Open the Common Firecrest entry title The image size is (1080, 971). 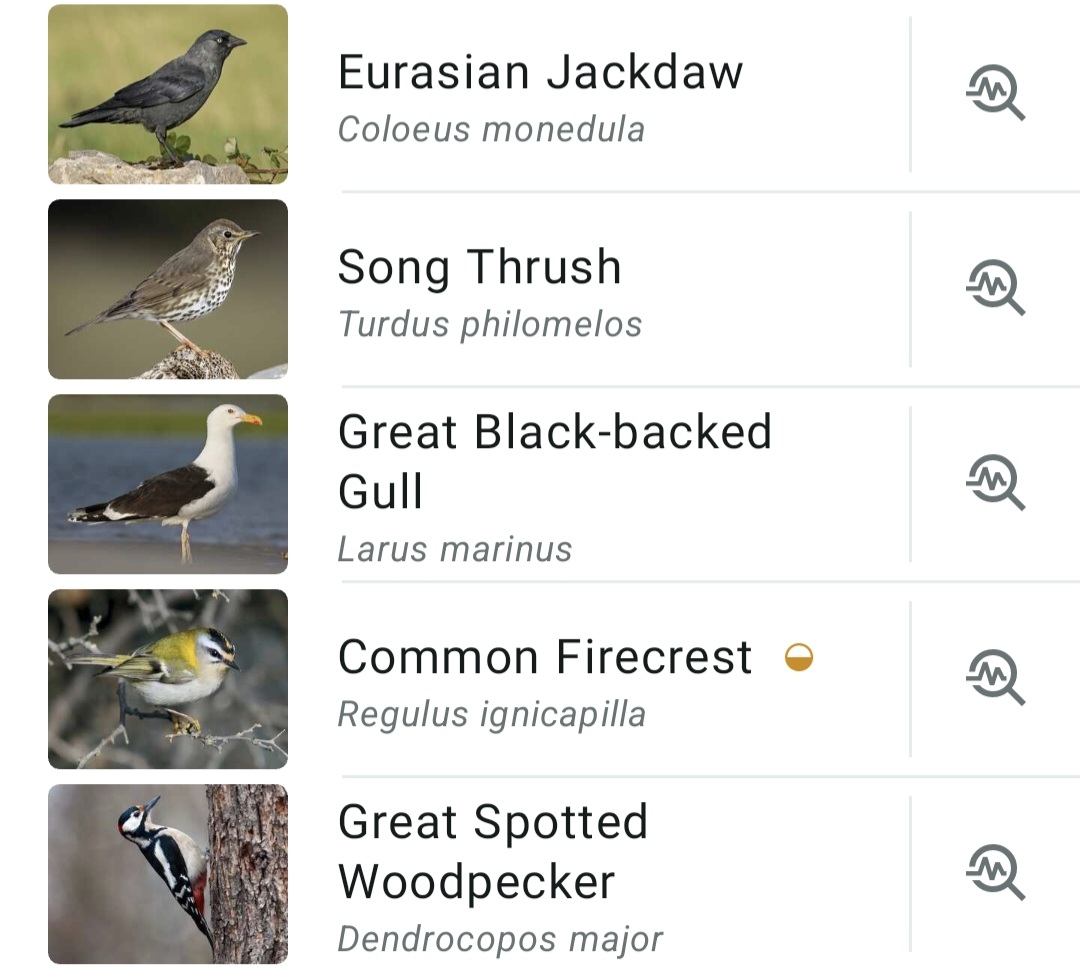click(545, 657)
